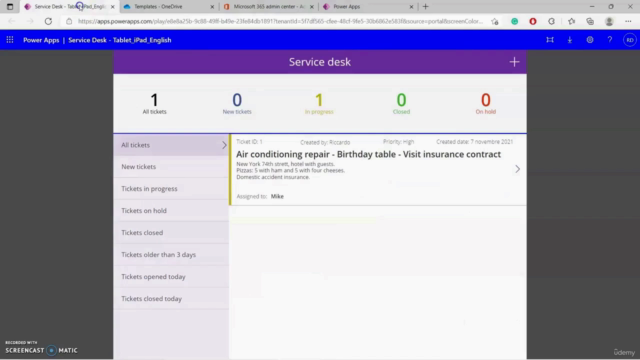Close the Service Desk browser tab
The height and width of the screenshot is (360, 640).
pyautogui.click(x=113, y=7)
